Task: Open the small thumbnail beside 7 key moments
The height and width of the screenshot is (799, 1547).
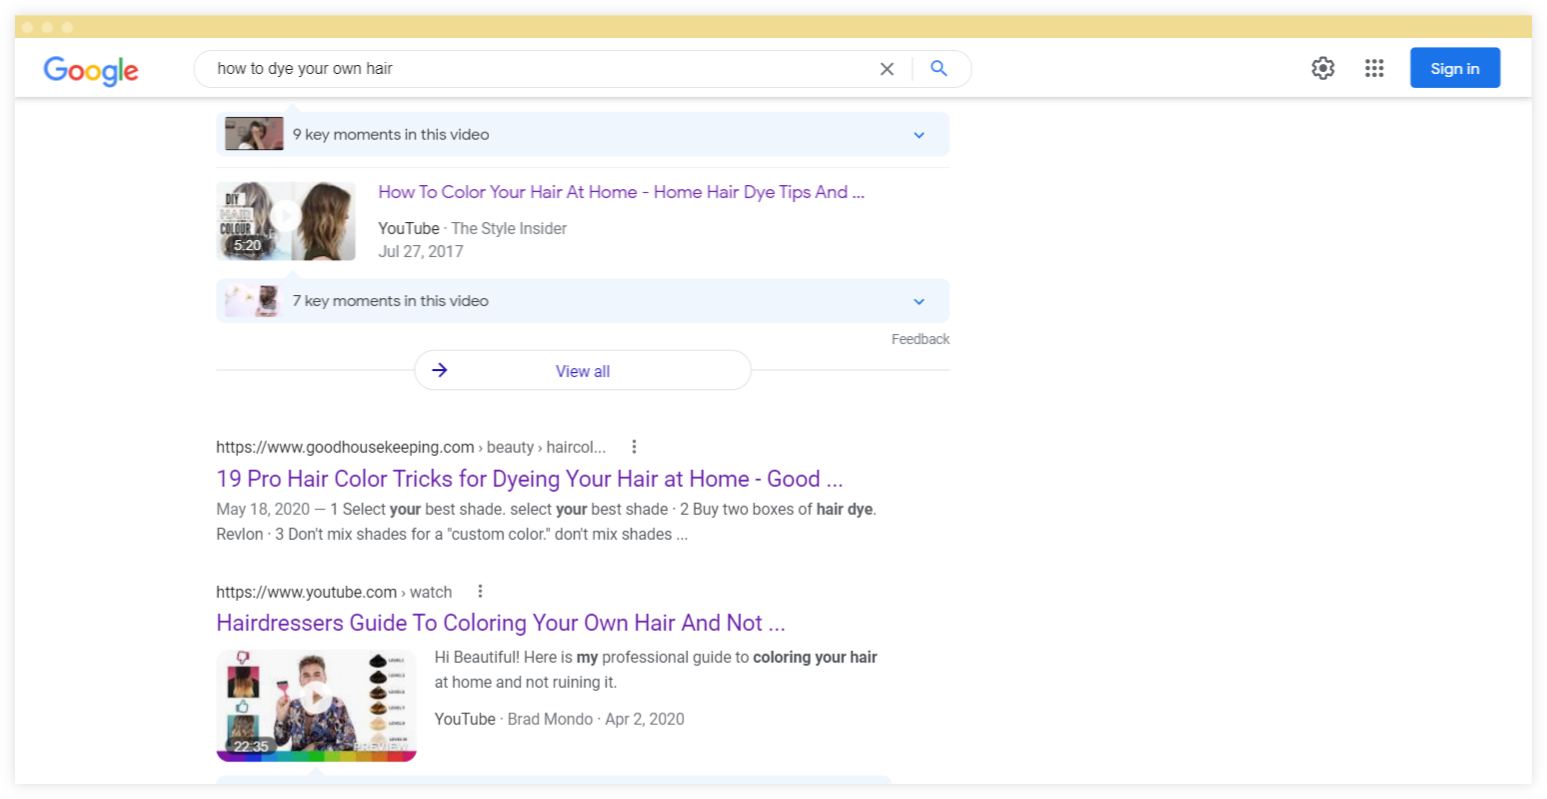Action: pos(254,300)
